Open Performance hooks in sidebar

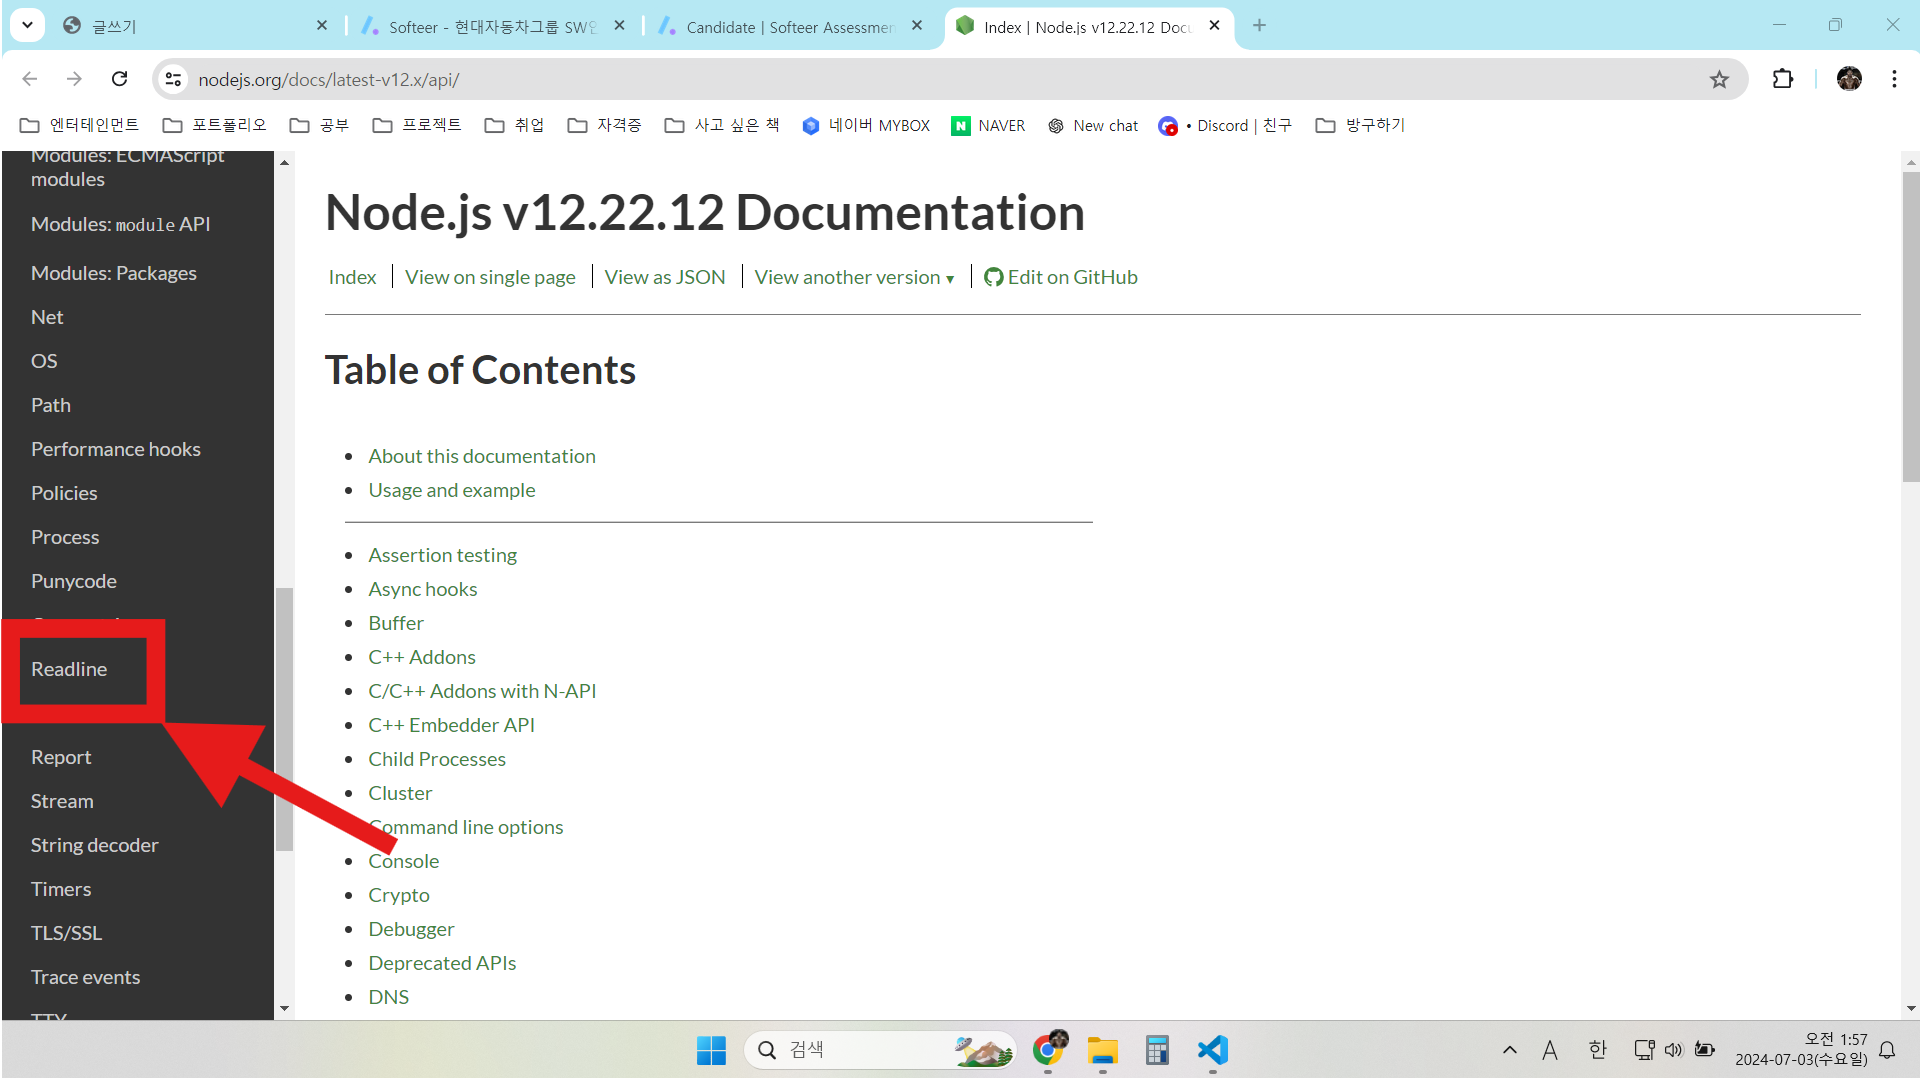[116, 449]
